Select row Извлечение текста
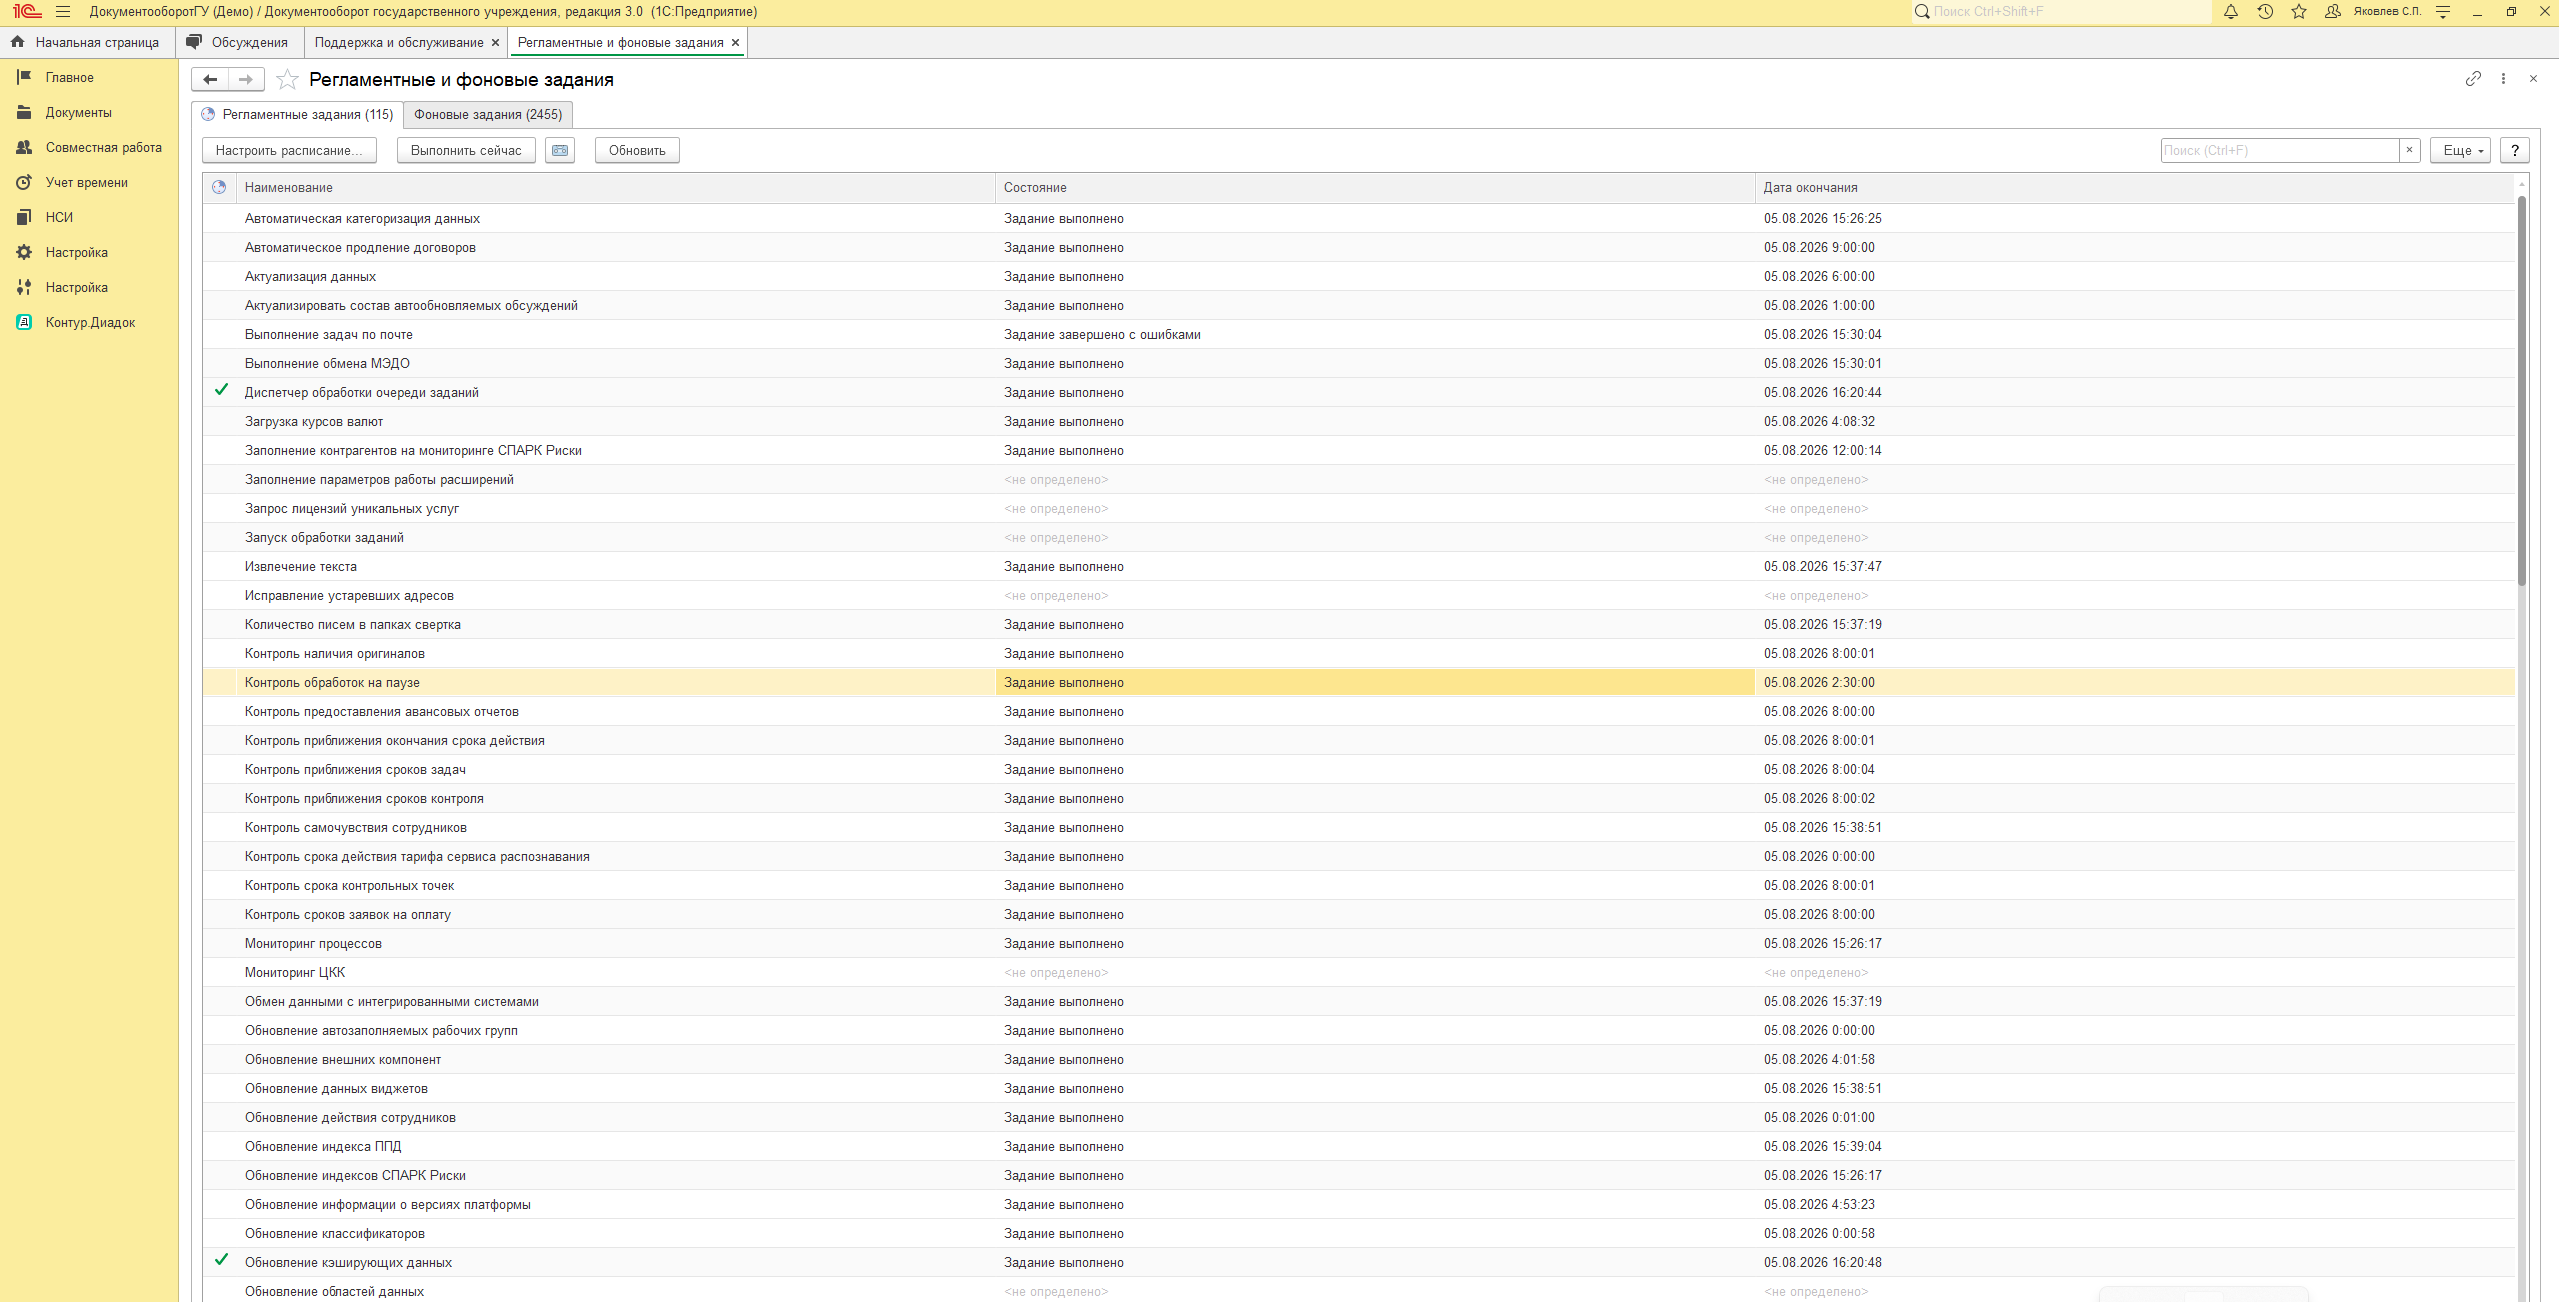 [1359, 566]
